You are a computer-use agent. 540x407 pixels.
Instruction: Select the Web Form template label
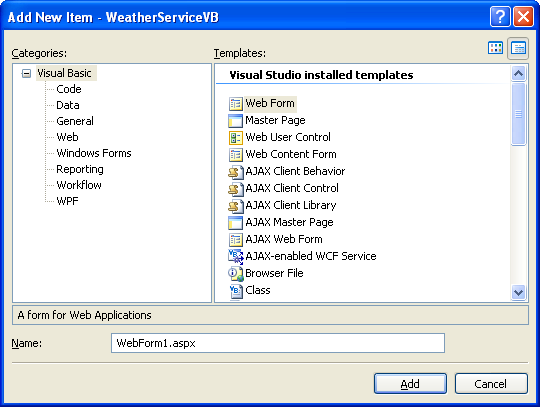click(270, 103)
